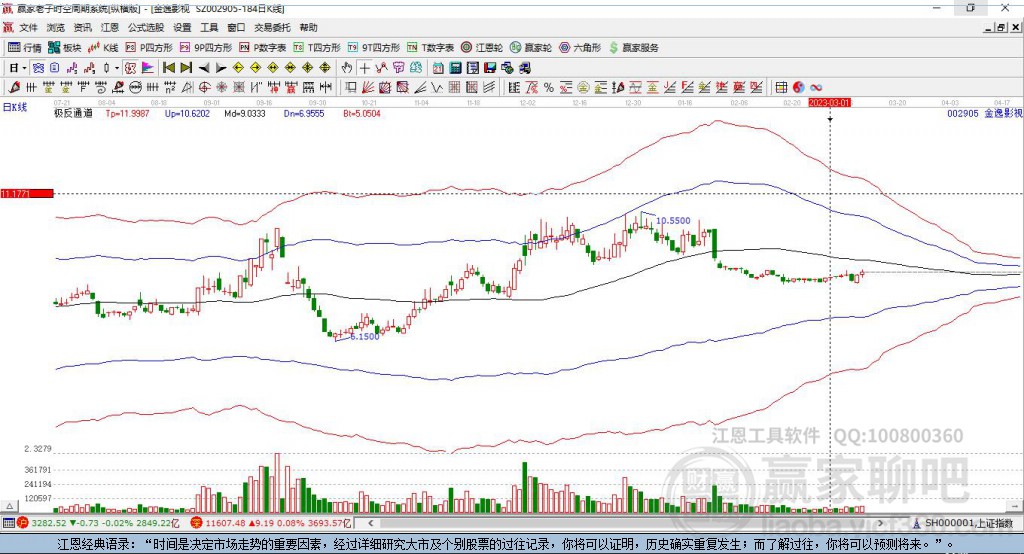Open the P数字表 tool
Screen dimensions: 1024x554
coord(263,48)
